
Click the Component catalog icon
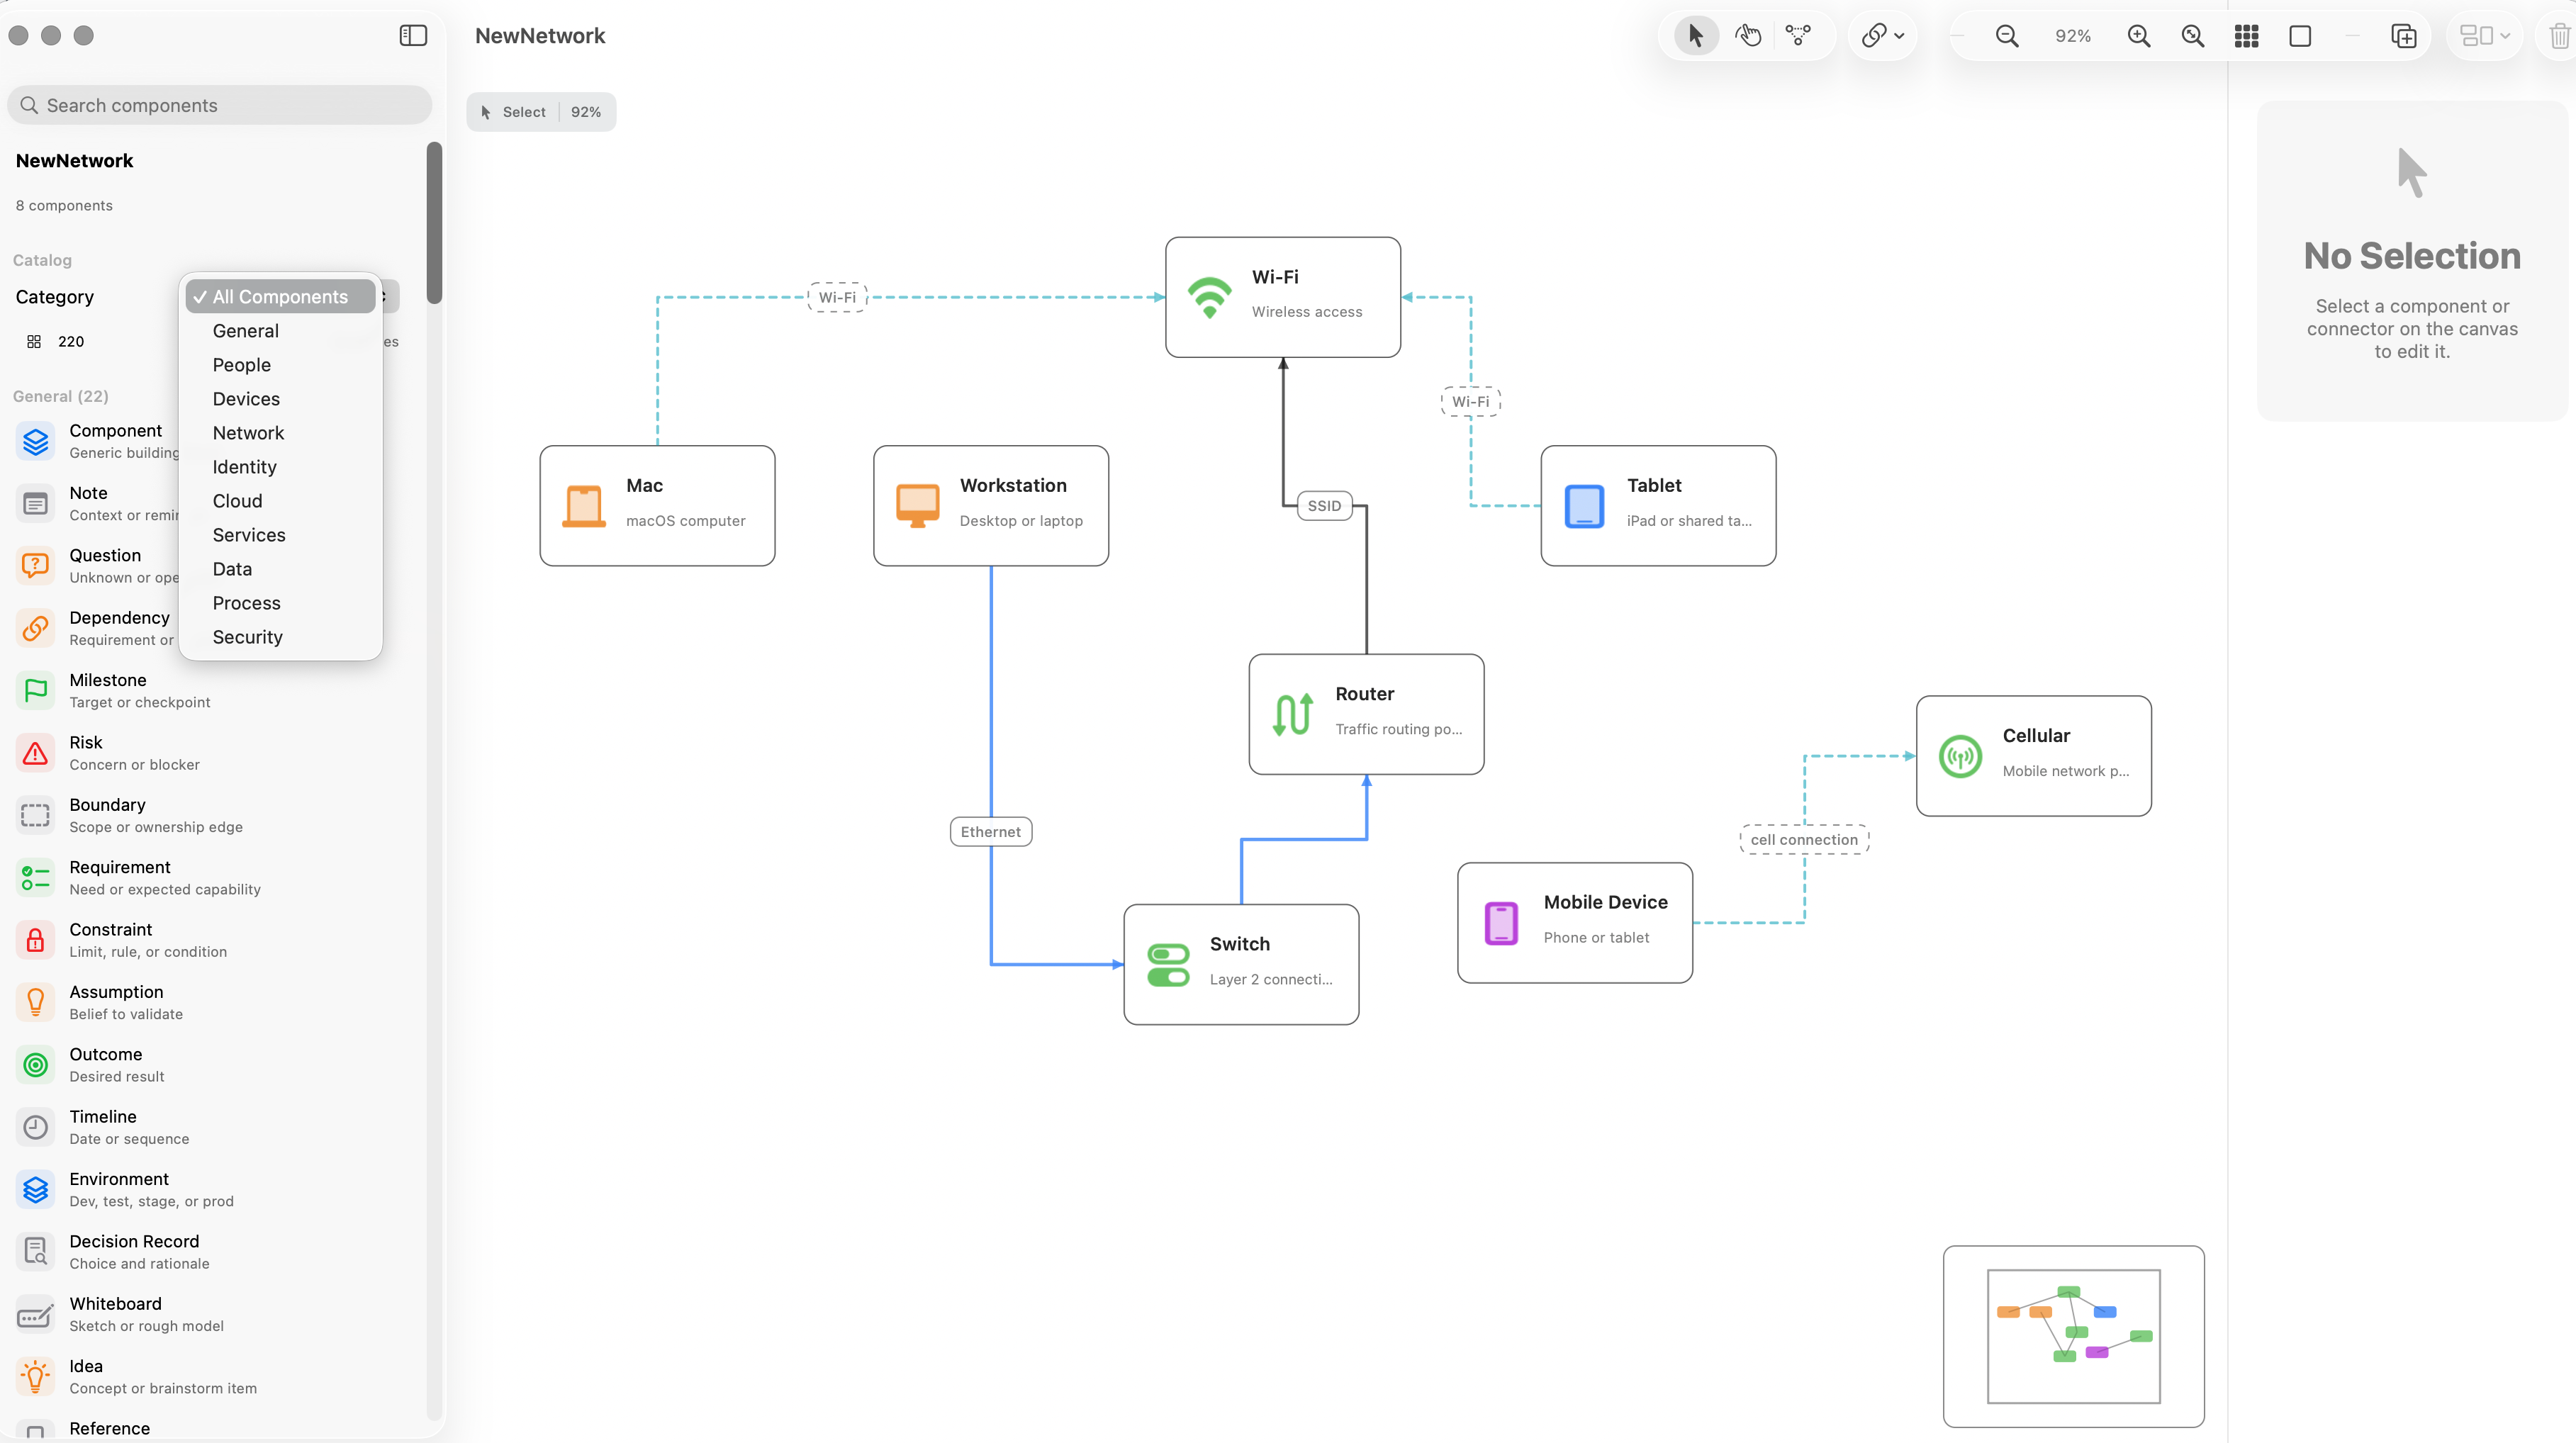coord(35,441)
